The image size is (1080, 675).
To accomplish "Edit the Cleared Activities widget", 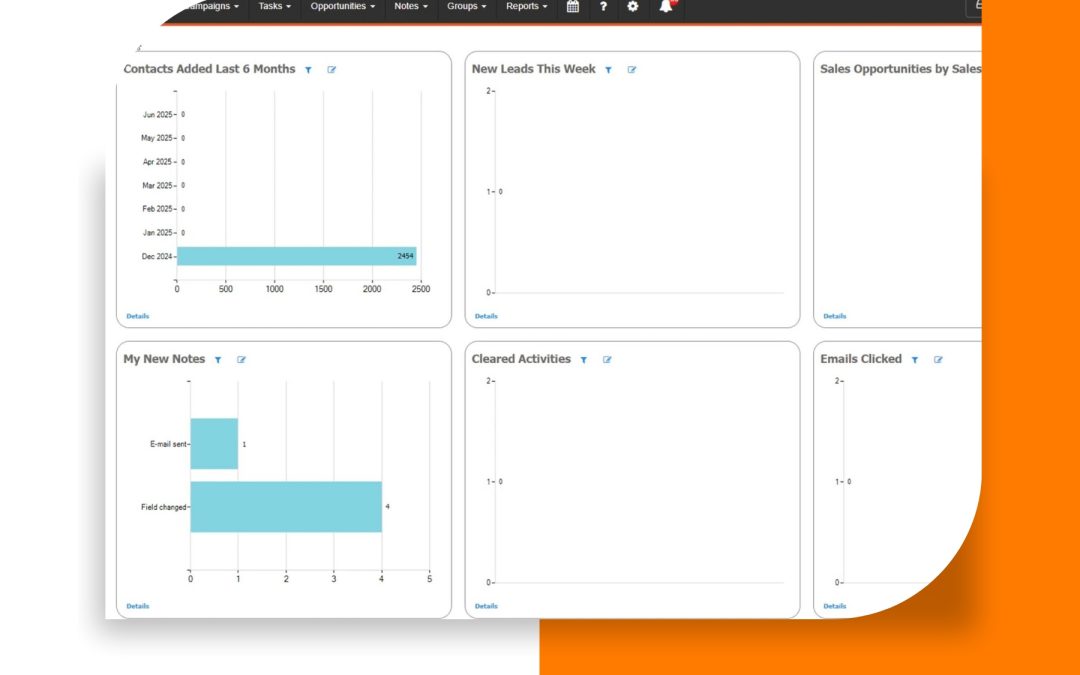I will point(608,360).
